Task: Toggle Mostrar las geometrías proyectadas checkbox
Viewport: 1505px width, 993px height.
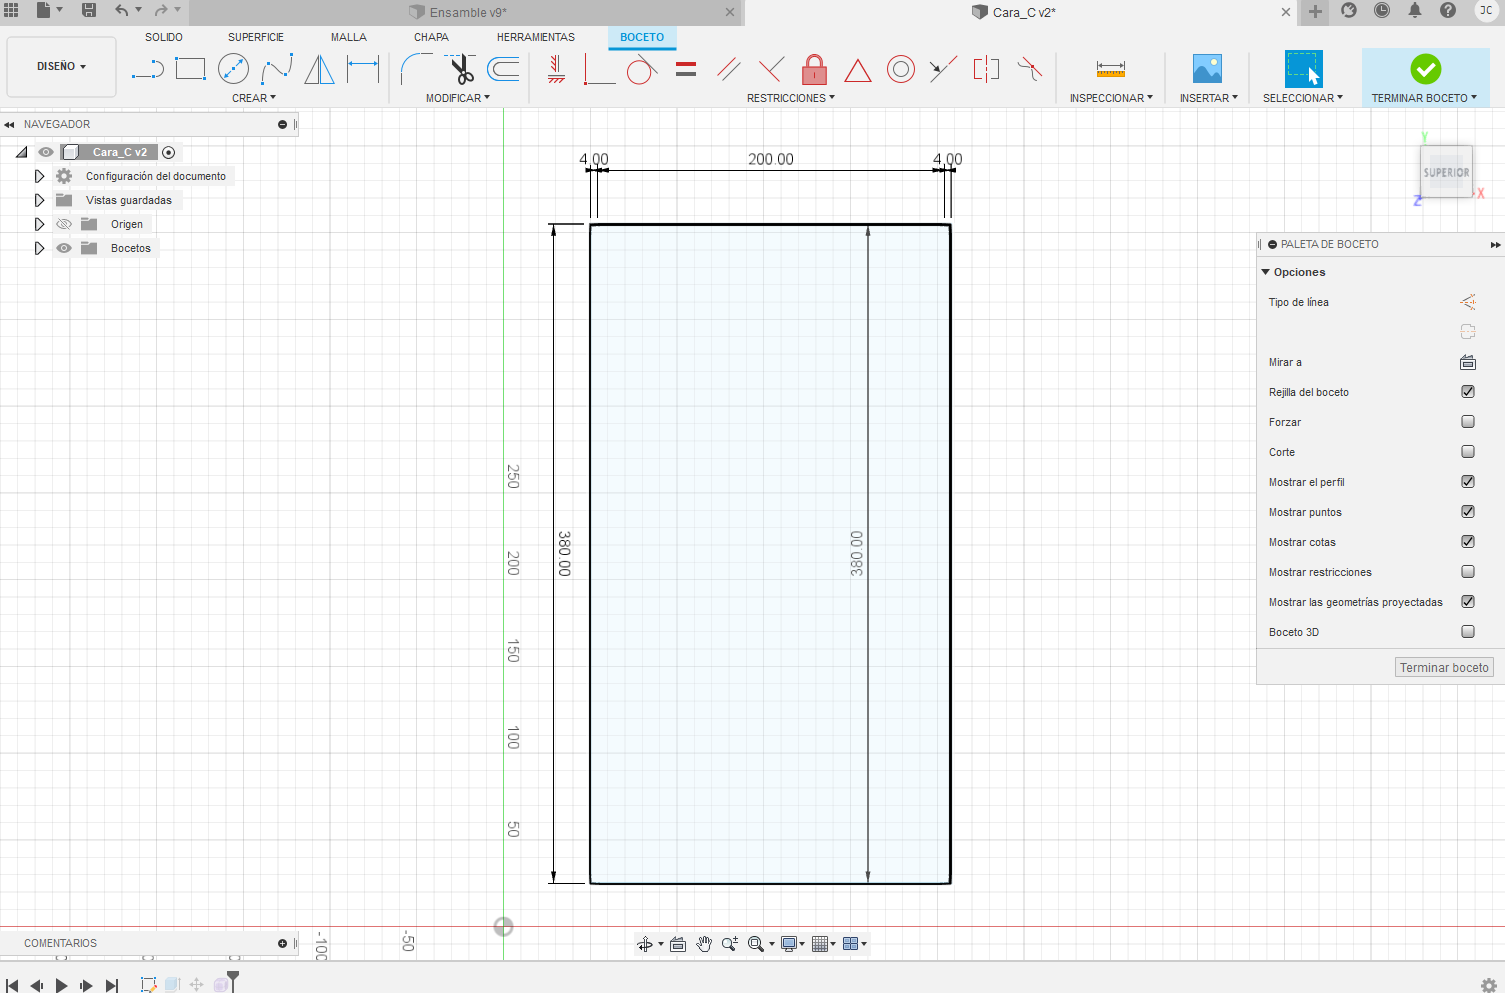Action: click(x=1468, y=602)
